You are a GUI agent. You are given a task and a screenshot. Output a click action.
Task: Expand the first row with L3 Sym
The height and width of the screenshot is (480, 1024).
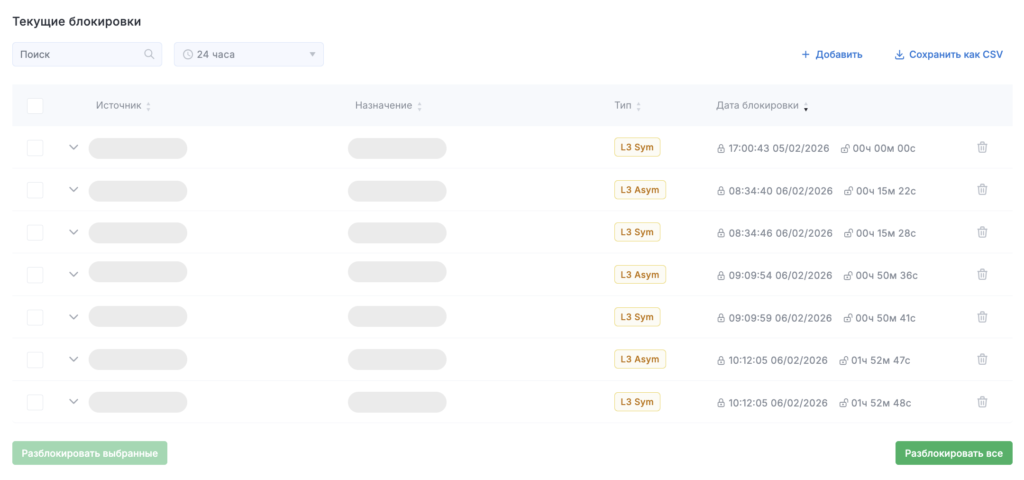pos(73,148)
